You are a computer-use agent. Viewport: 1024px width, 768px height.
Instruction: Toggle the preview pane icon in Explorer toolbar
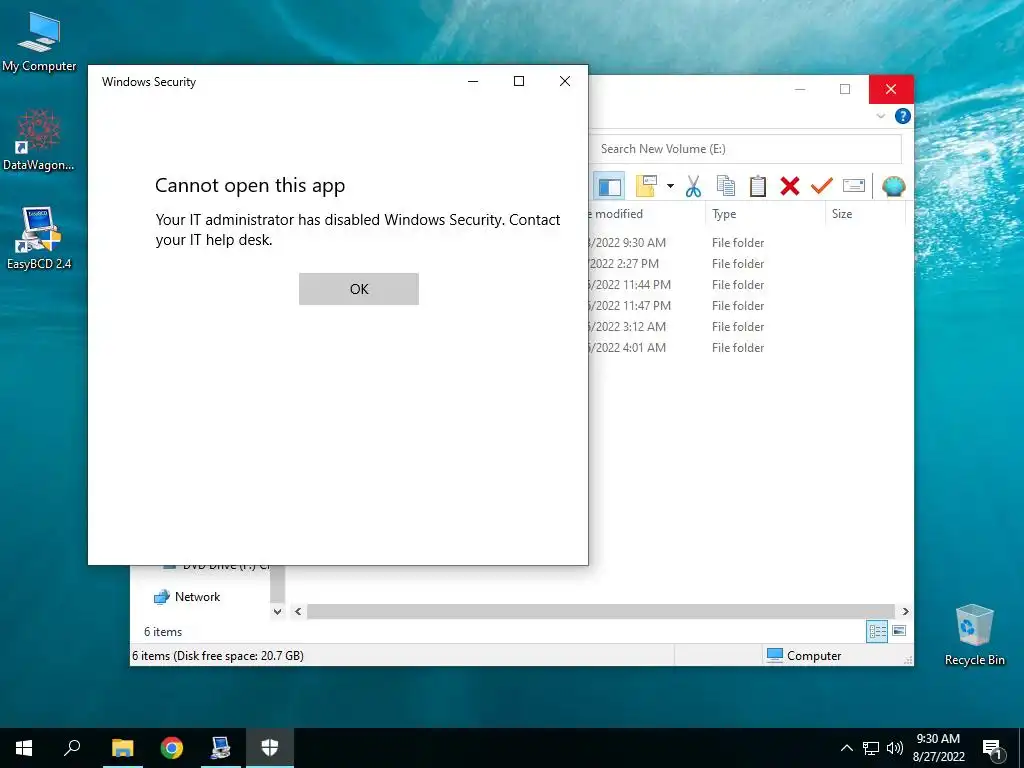[609, 186]
